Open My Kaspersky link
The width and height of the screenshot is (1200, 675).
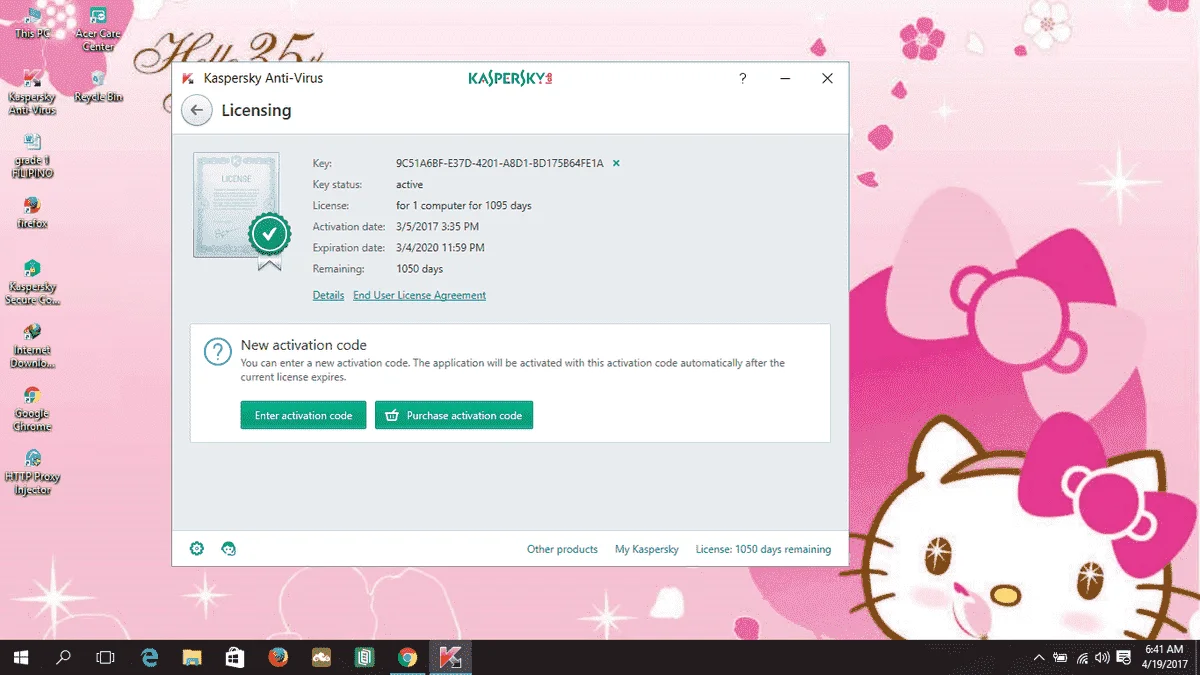coord(647,549)
